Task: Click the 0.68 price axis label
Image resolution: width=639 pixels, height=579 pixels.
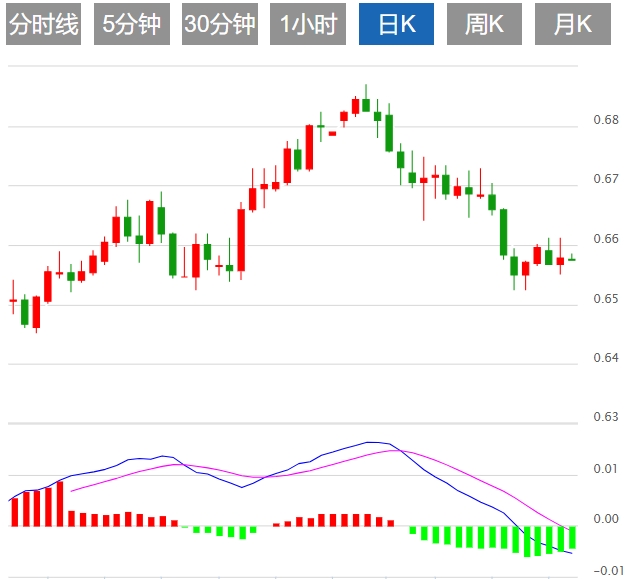Action: pos(605,120)
